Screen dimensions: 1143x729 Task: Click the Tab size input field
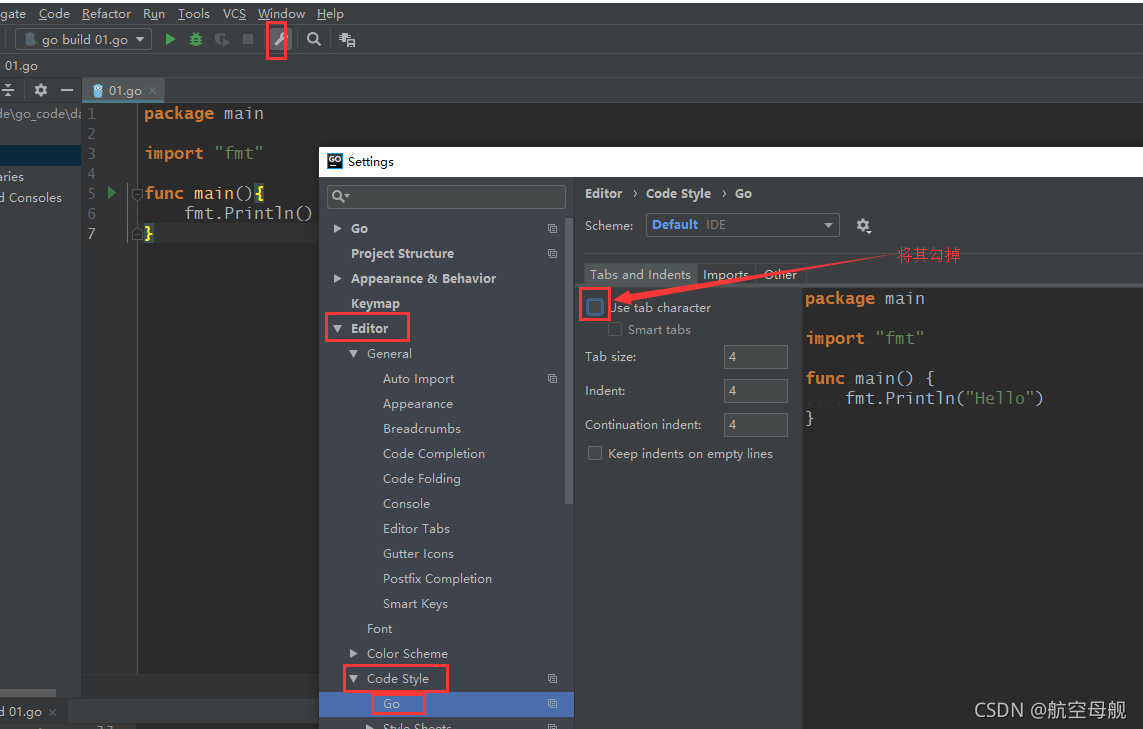755,356
